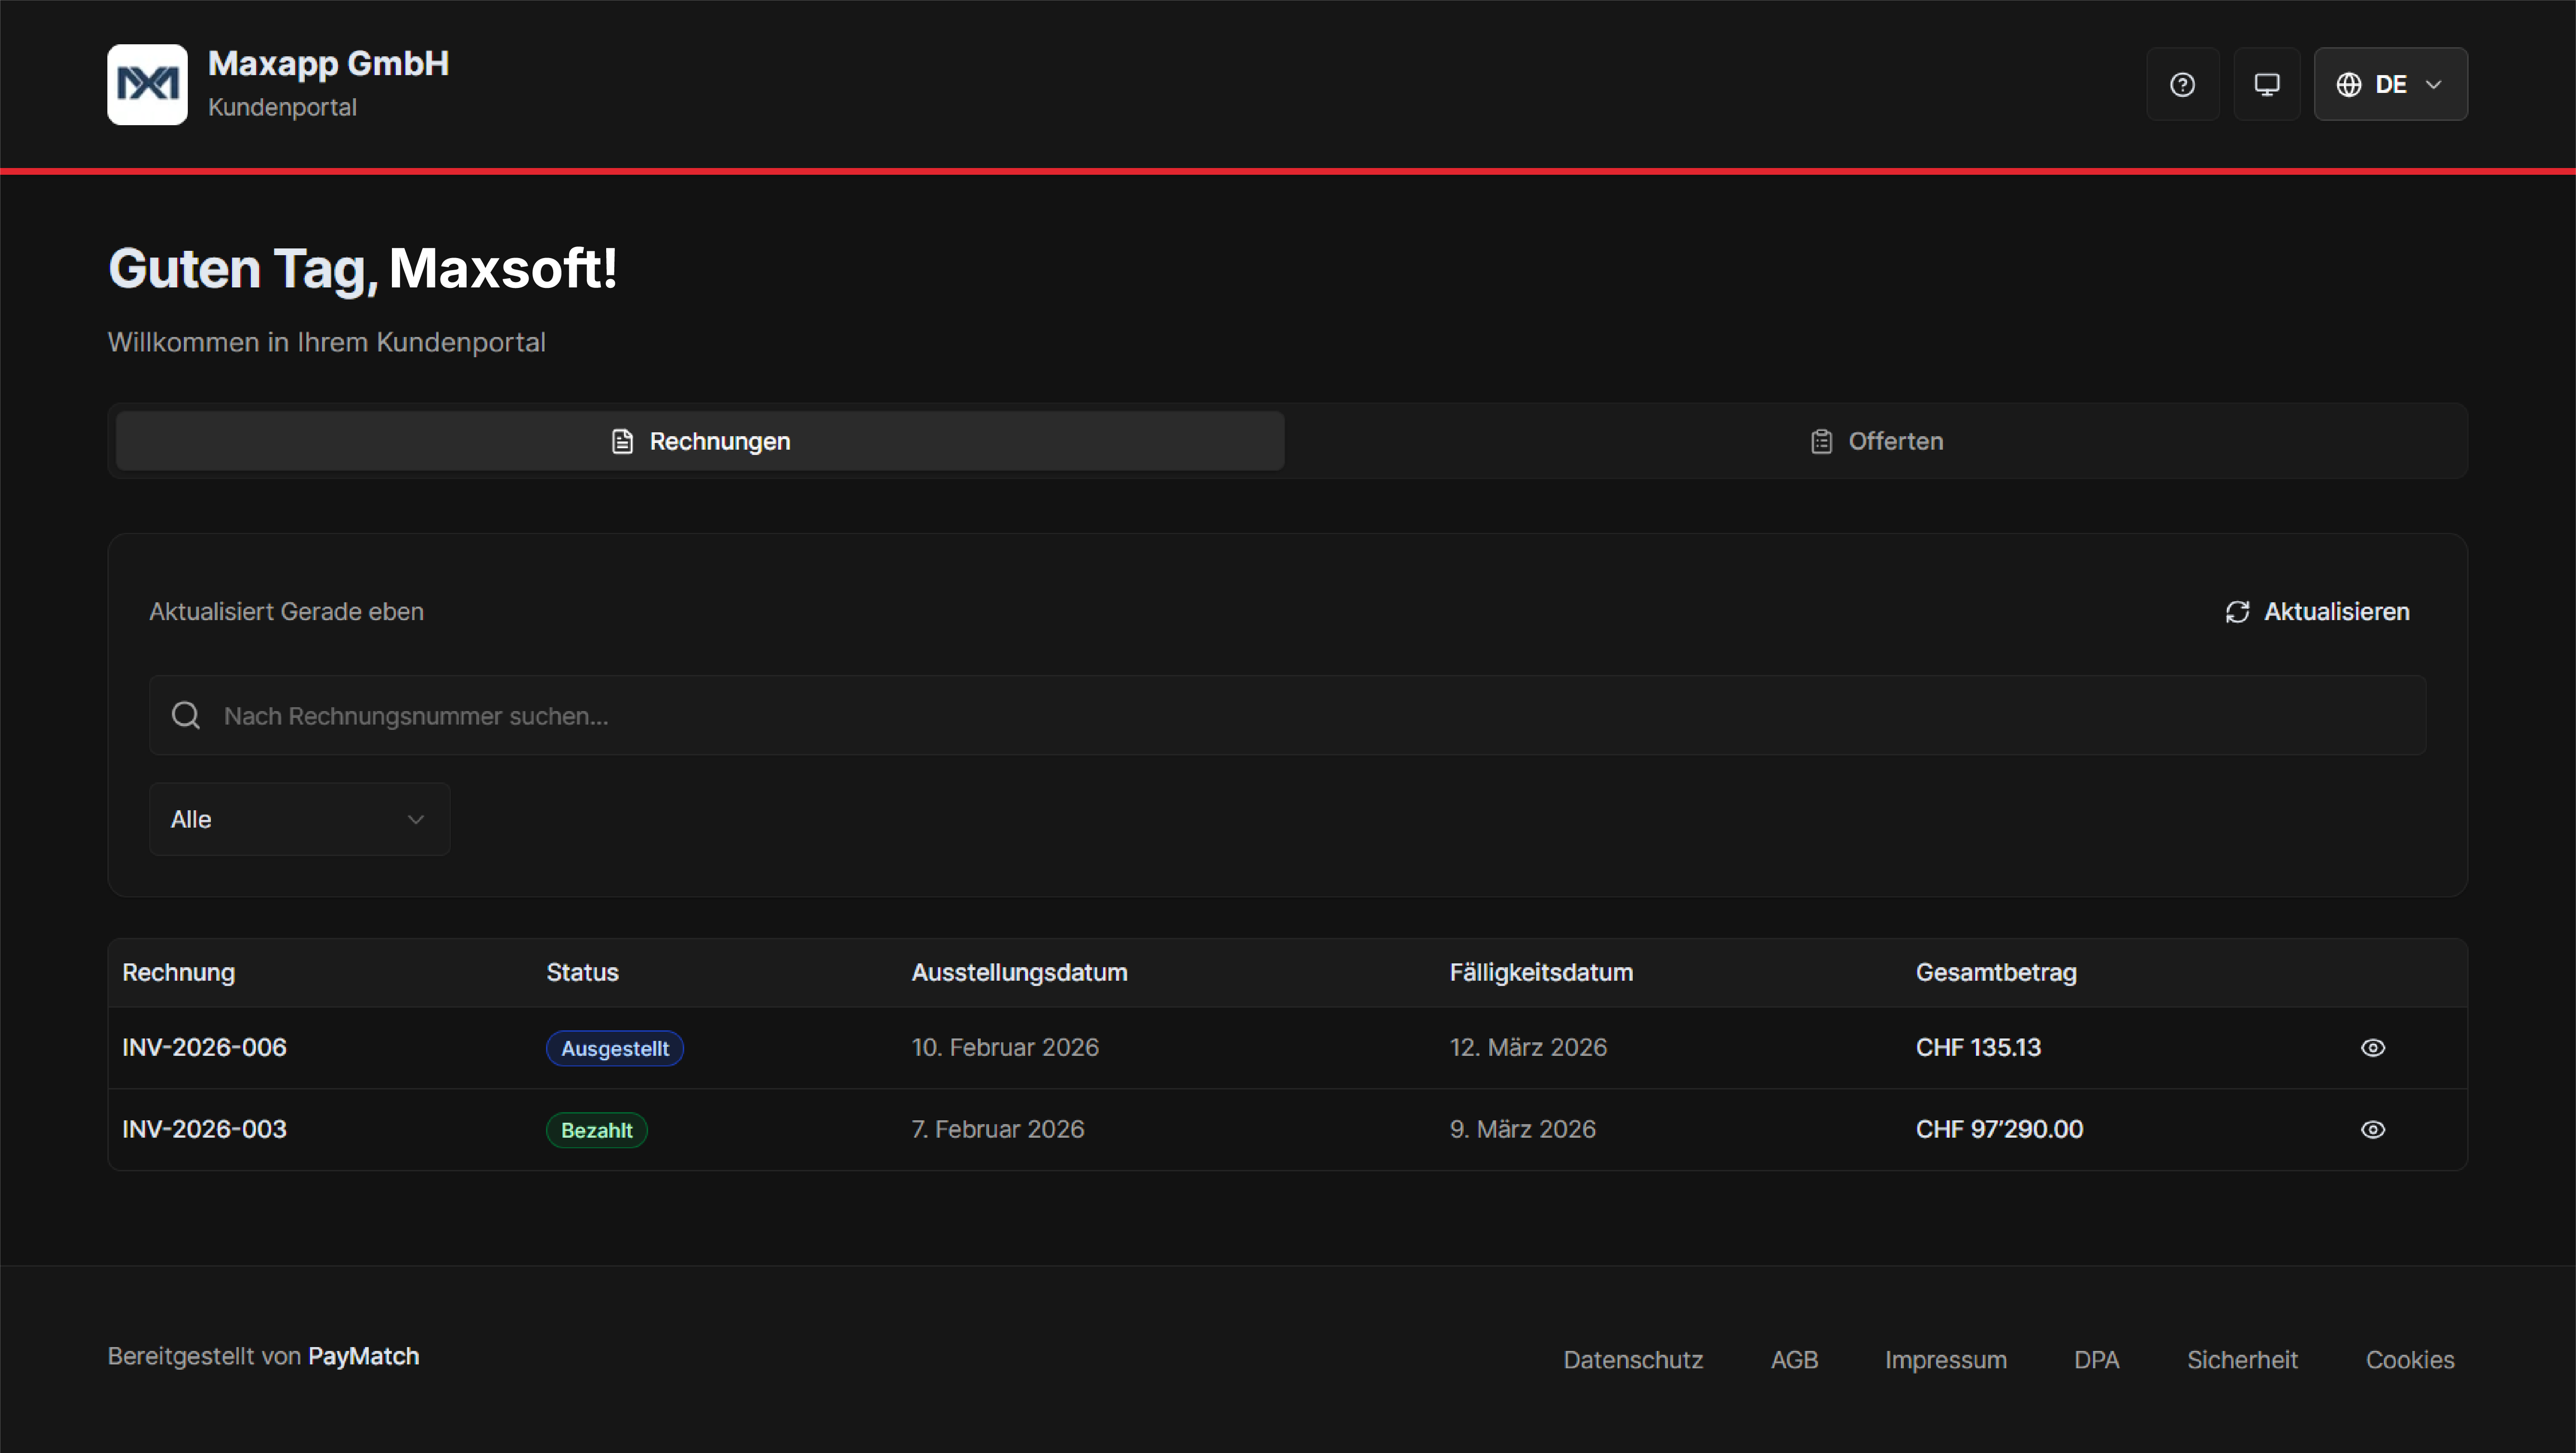Viewport: 2576px width, 1453px height.
Task: Show details of invoice INV-2026-003 via eye icon
Action: coord(2374,1129)
